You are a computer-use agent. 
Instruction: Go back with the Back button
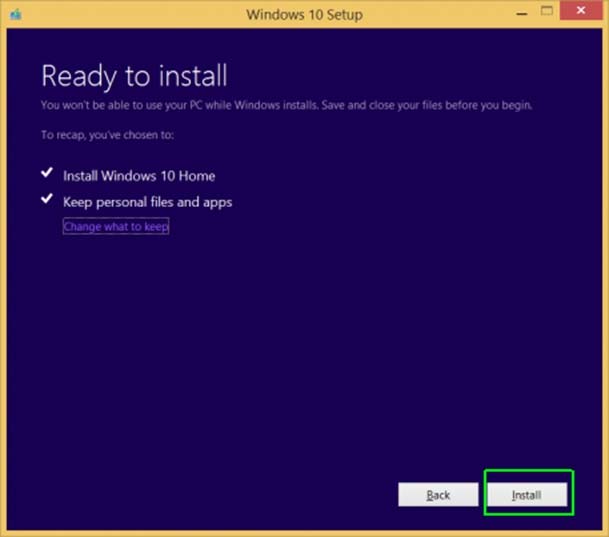click(x=438, y=495)
